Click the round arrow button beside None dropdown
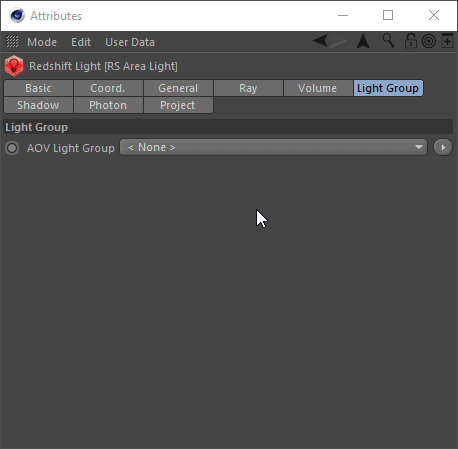Screen dimensions: 458x449 point(443,147)
